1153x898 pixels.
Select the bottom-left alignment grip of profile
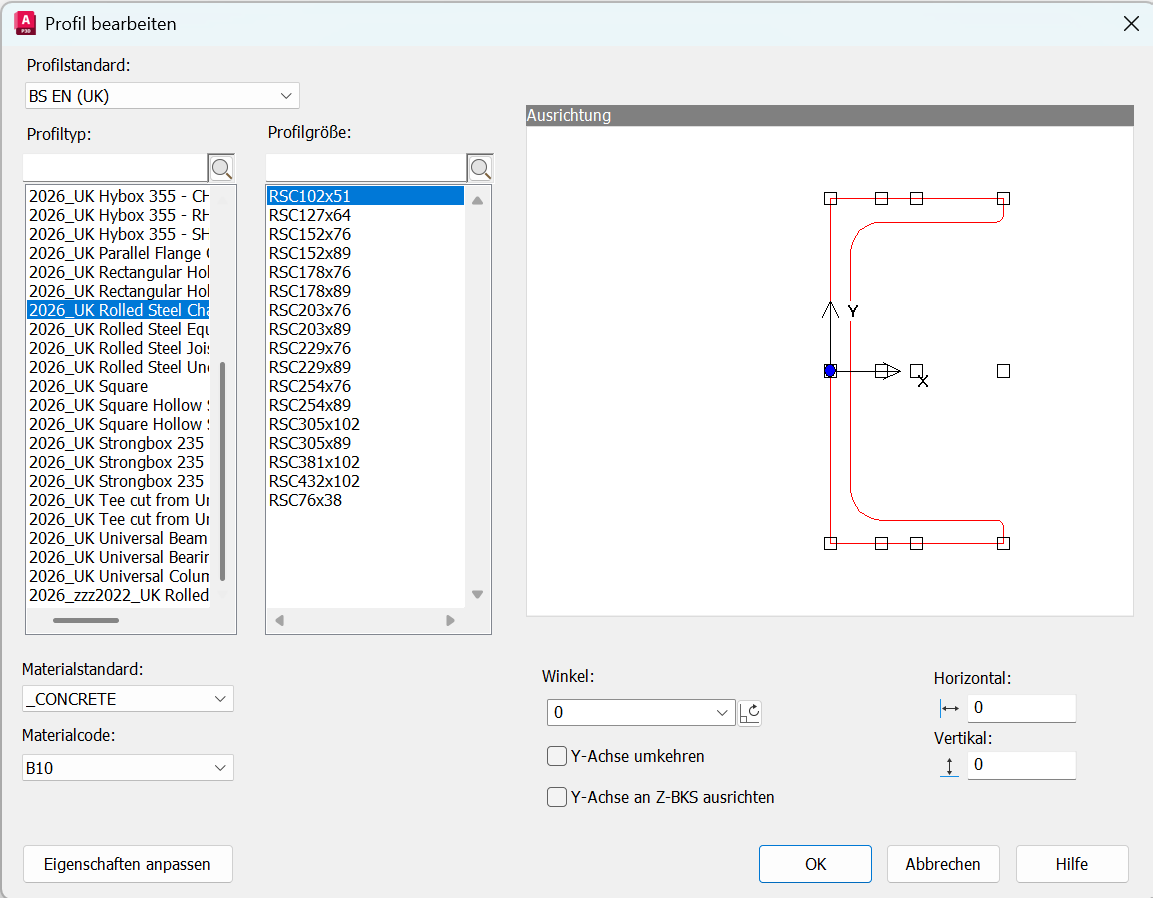[830, 543]
